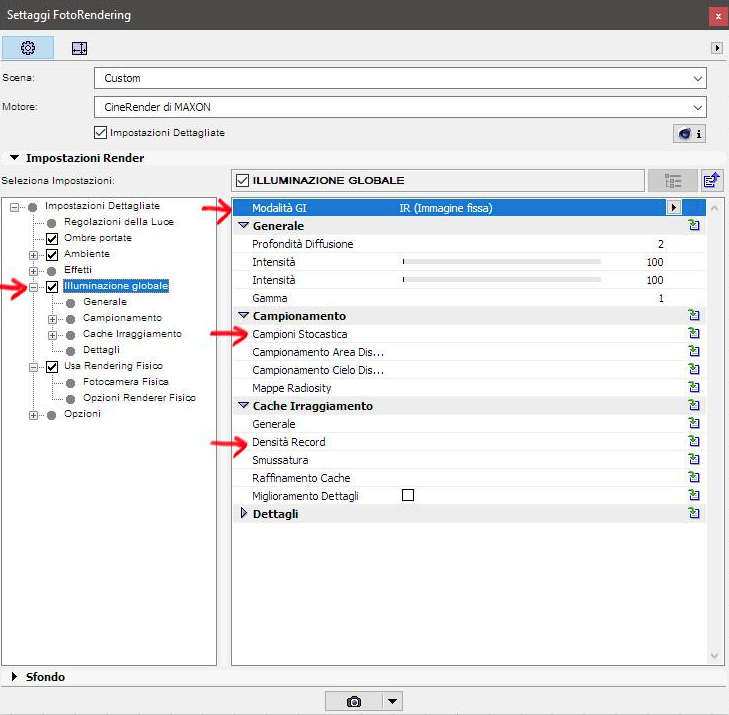Open the Scena dropdown

coord(399,78)
